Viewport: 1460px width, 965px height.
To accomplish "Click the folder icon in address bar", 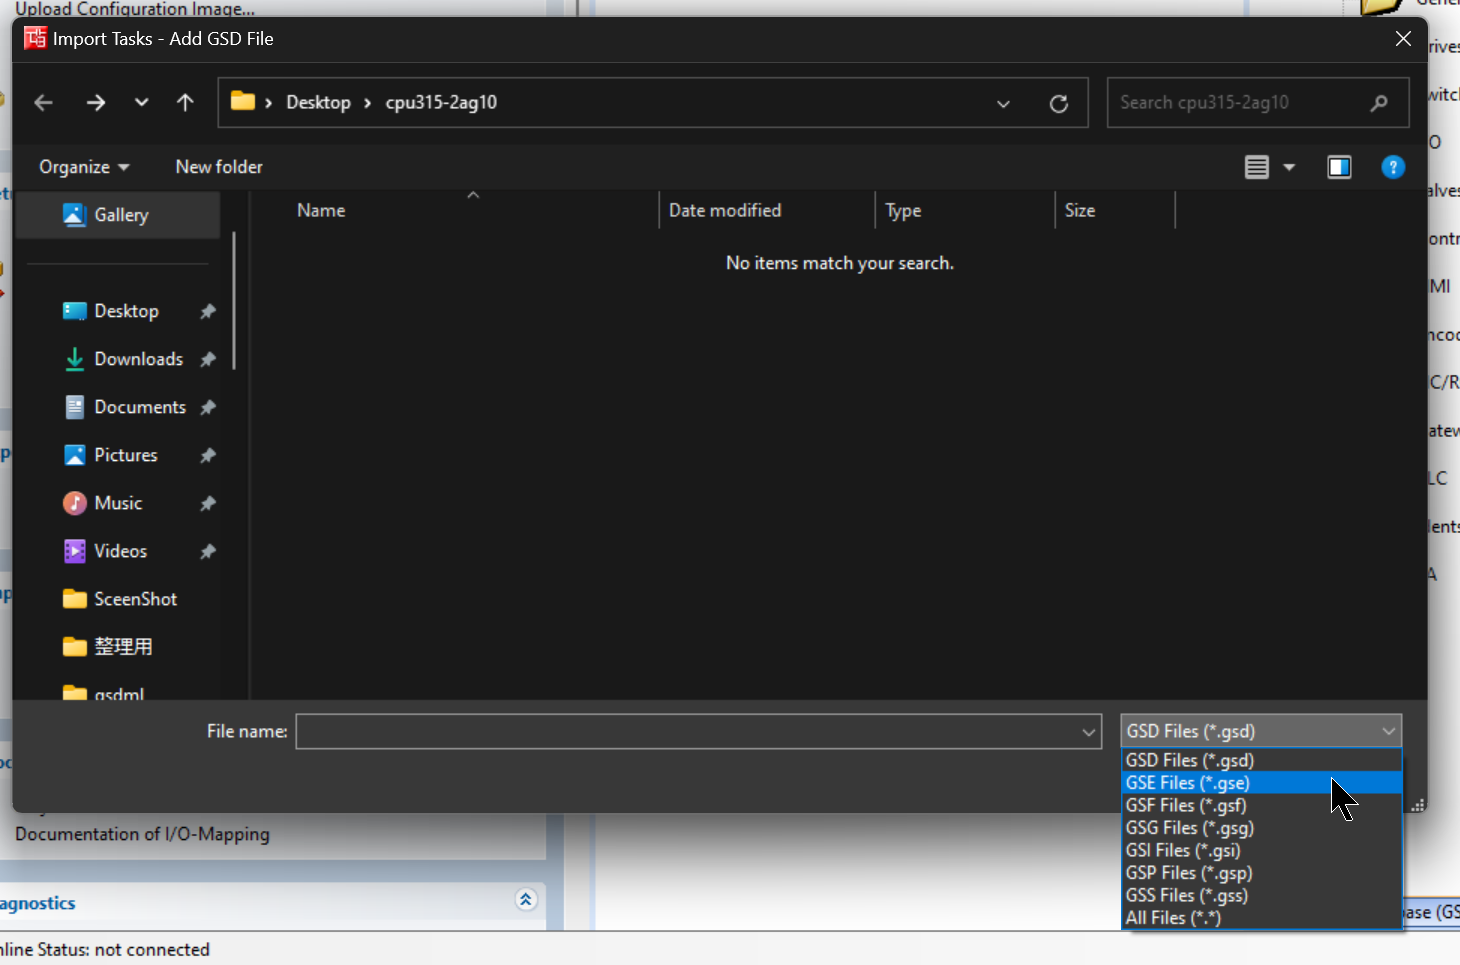I will tap(242, 101).
